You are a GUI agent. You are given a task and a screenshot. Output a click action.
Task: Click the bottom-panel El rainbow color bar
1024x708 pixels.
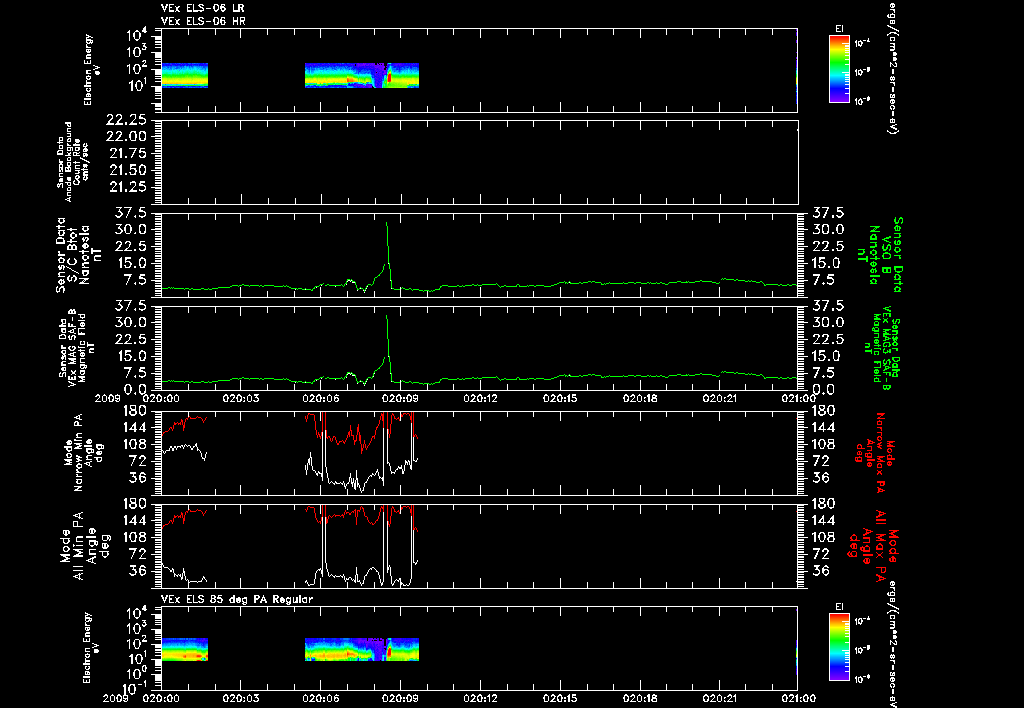tap(839, 647)
